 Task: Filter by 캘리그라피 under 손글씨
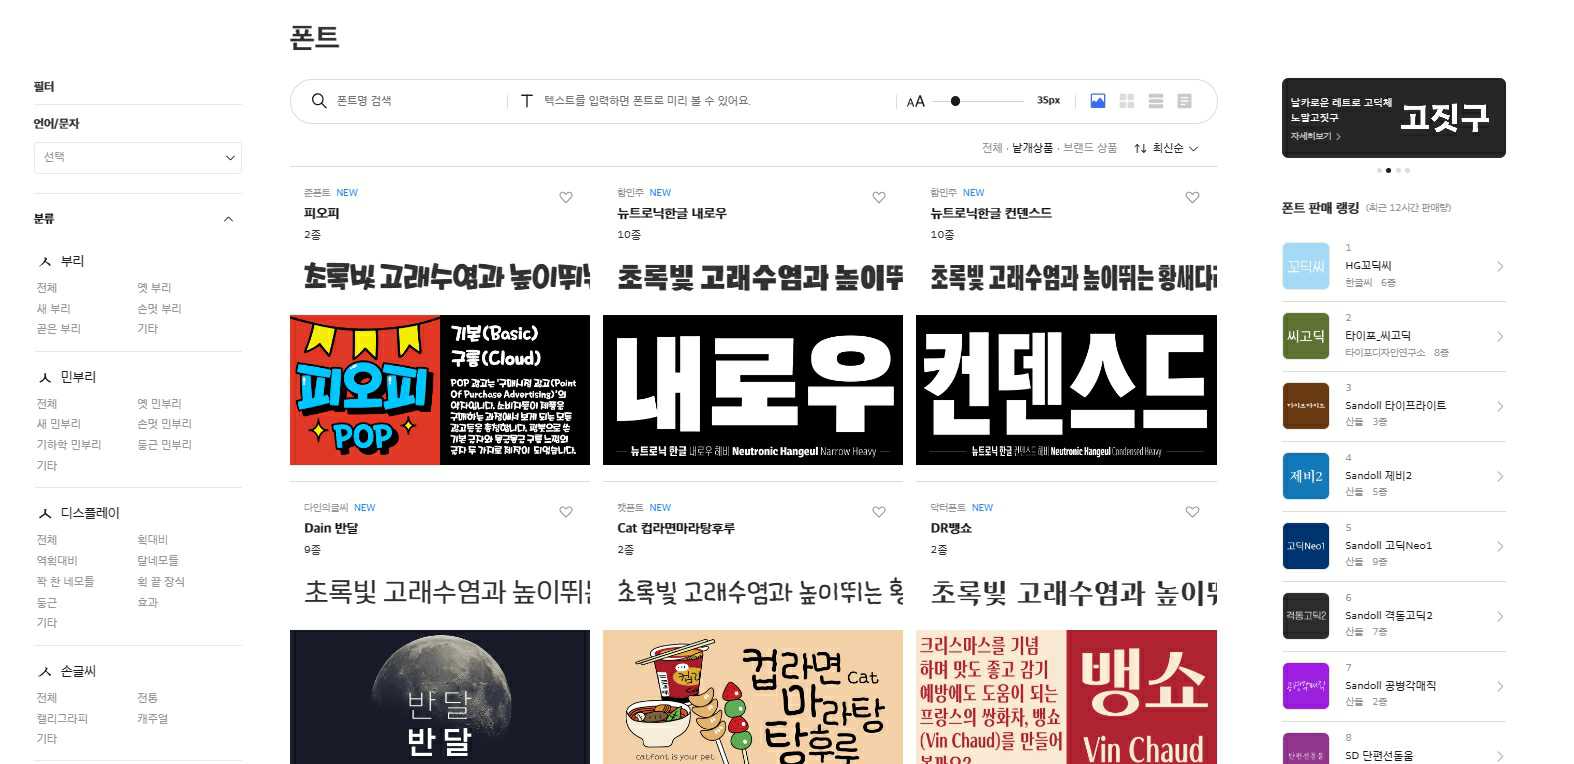[62, 718]
